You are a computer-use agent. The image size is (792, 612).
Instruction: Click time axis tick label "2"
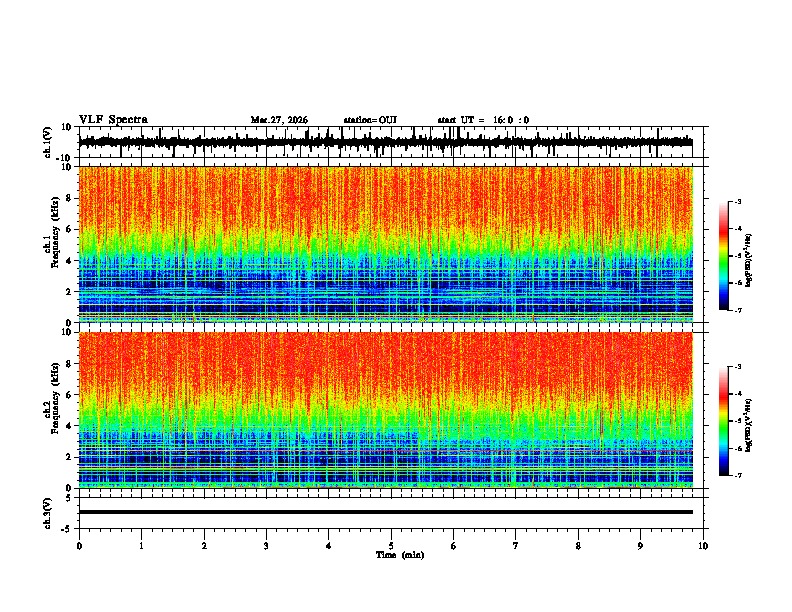coord(204,546)
